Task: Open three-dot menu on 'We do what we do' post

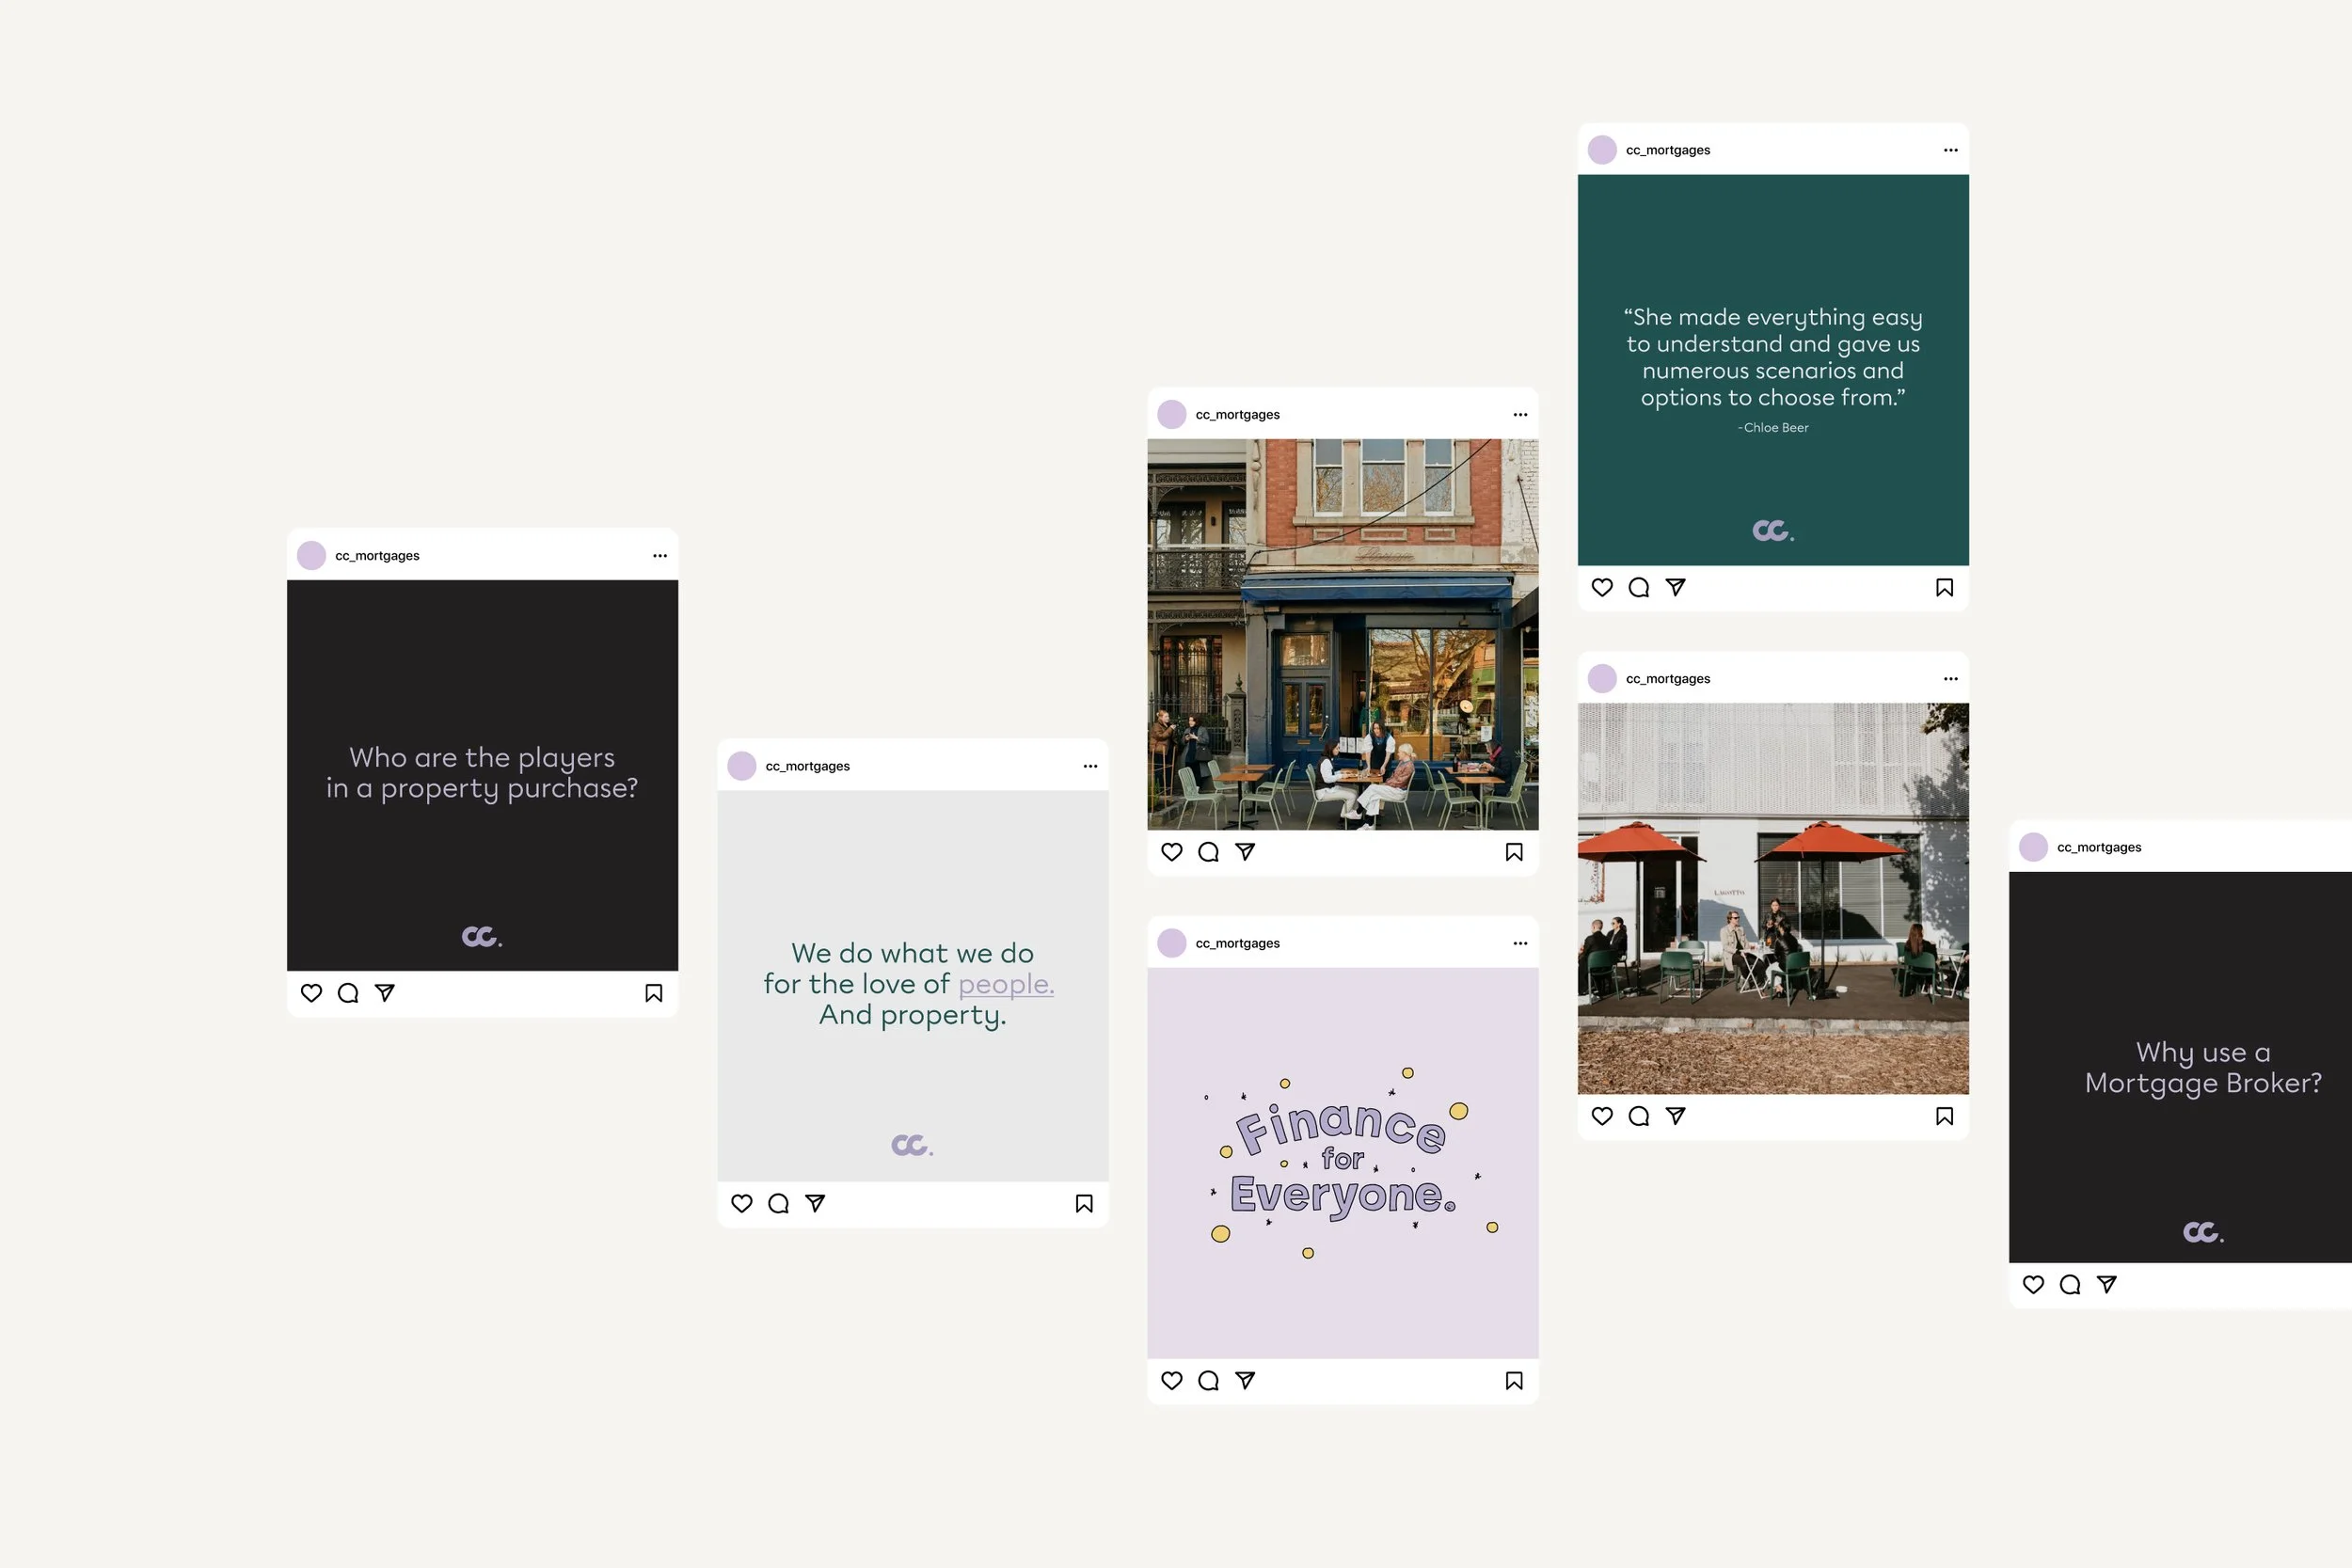Action: [1090, 767]
